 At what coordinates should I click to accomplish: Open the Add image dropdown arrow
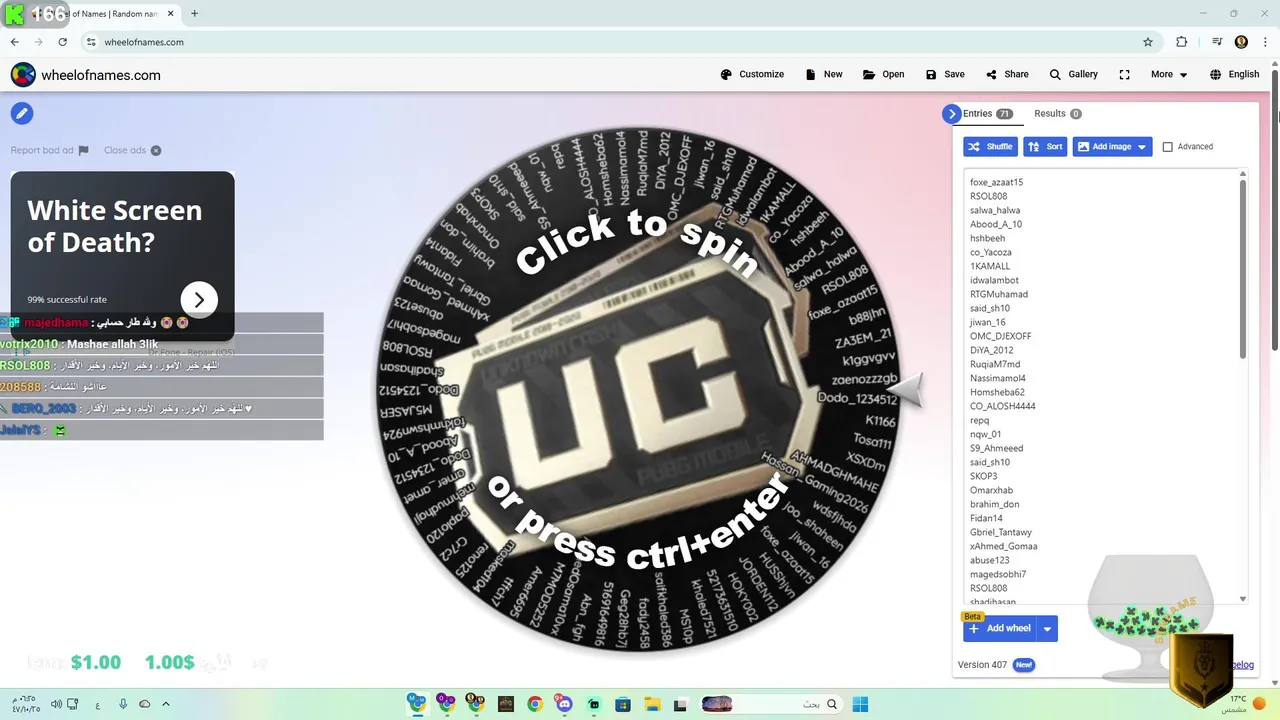click(x=1142, y=146)
